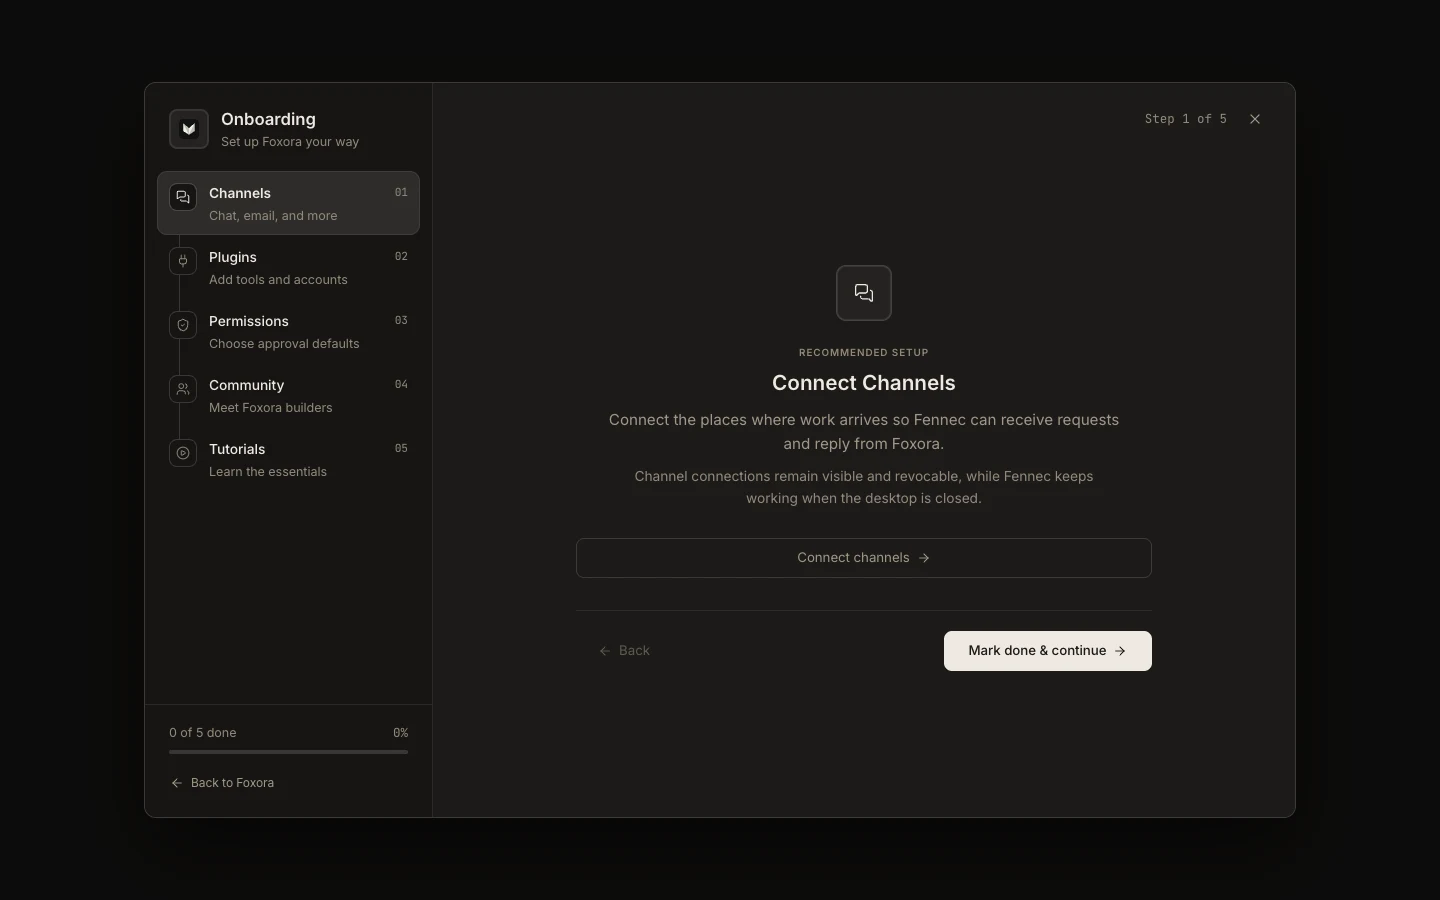Image resolution: width=1440 pixels, height=900 pixels.
Task: Click 'Add tools and accounts' subtitle
Action: 278,280
